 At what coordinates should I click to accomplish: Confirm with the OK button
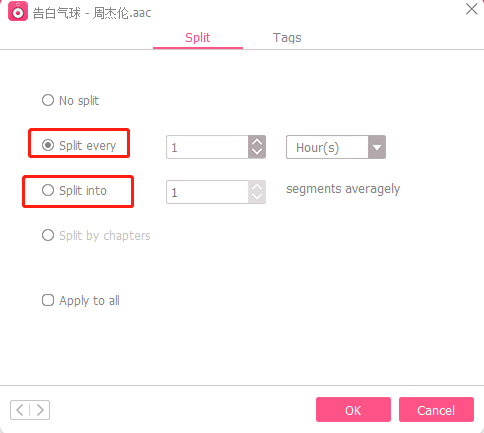tap(353, 410)
